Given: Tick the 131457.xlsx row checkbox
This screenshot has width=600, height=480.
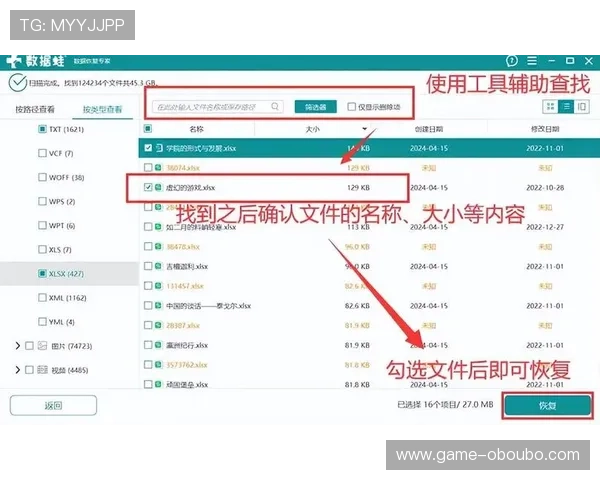Looking at the screenshot, I should 148,286.
